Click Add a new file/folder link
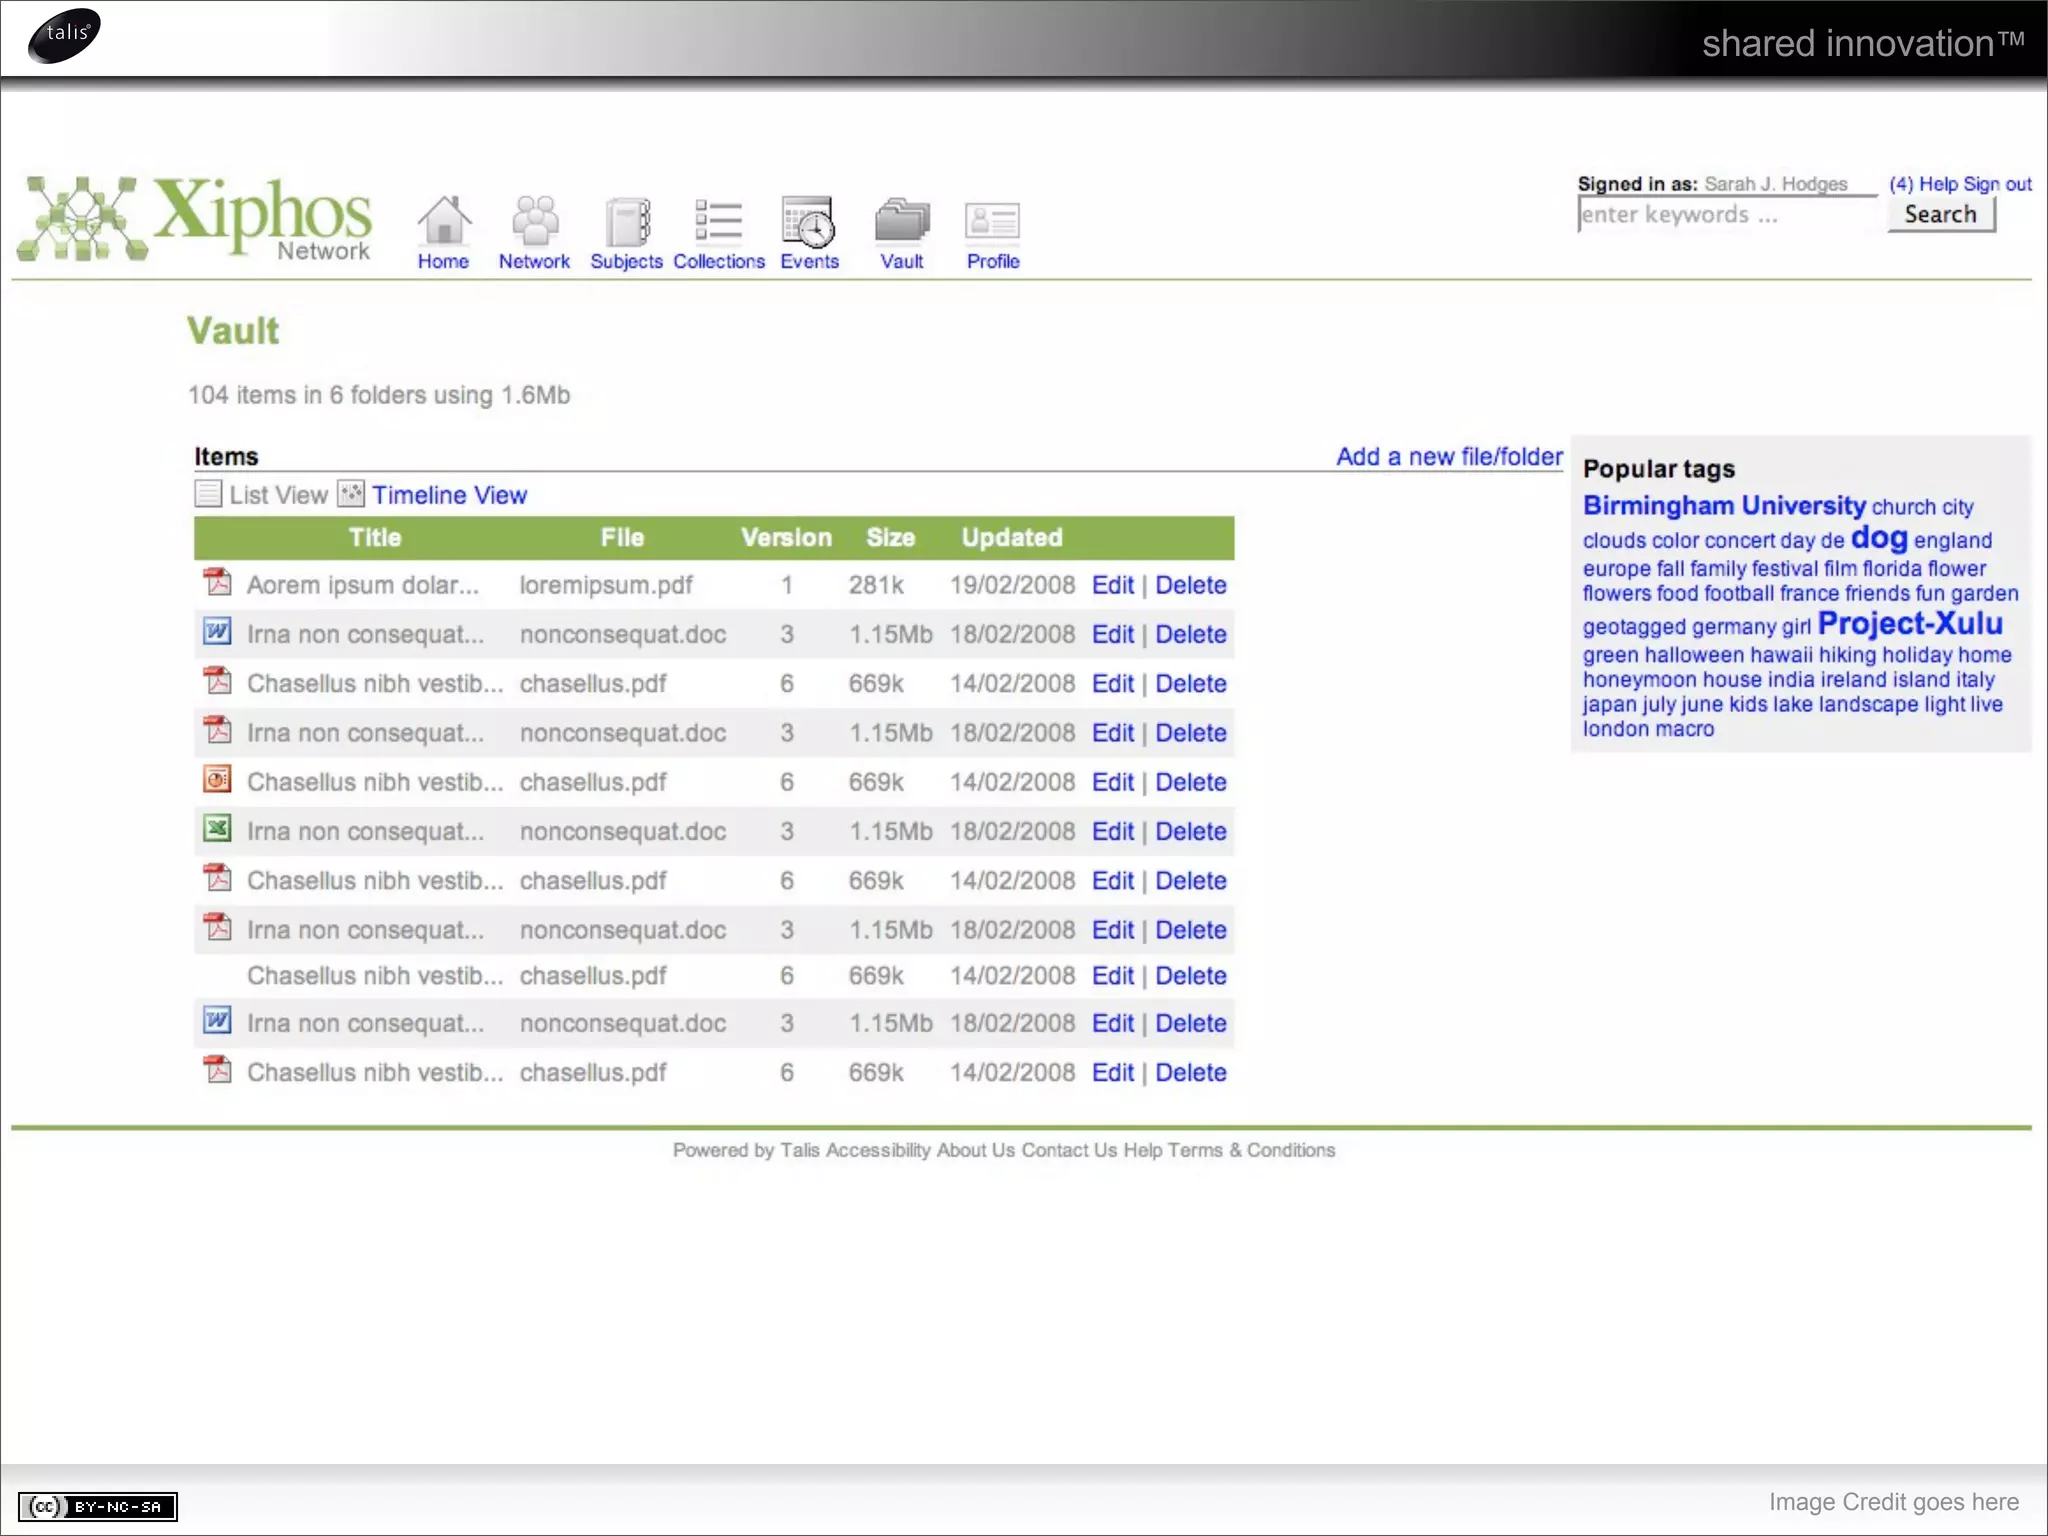This screenshot has height=1536, width=2048. point(1449,456)
